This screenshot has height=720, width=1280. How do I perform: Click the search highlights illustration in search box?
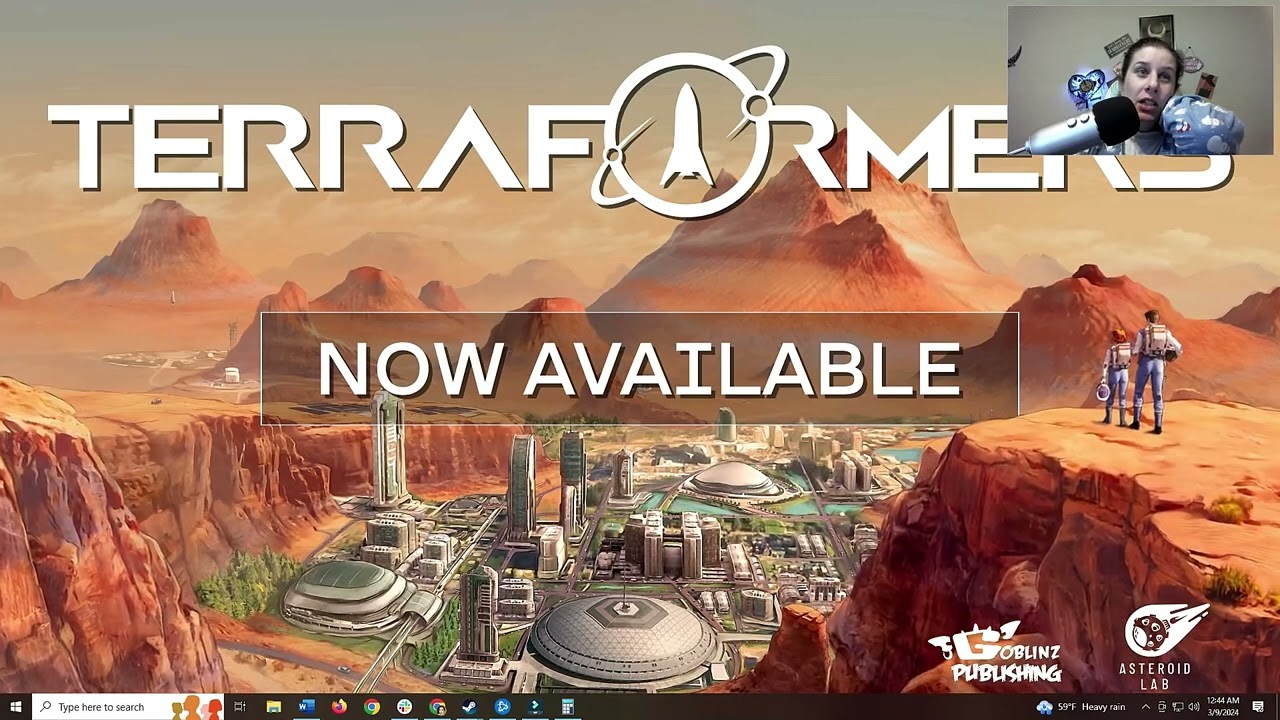(196, 707)
